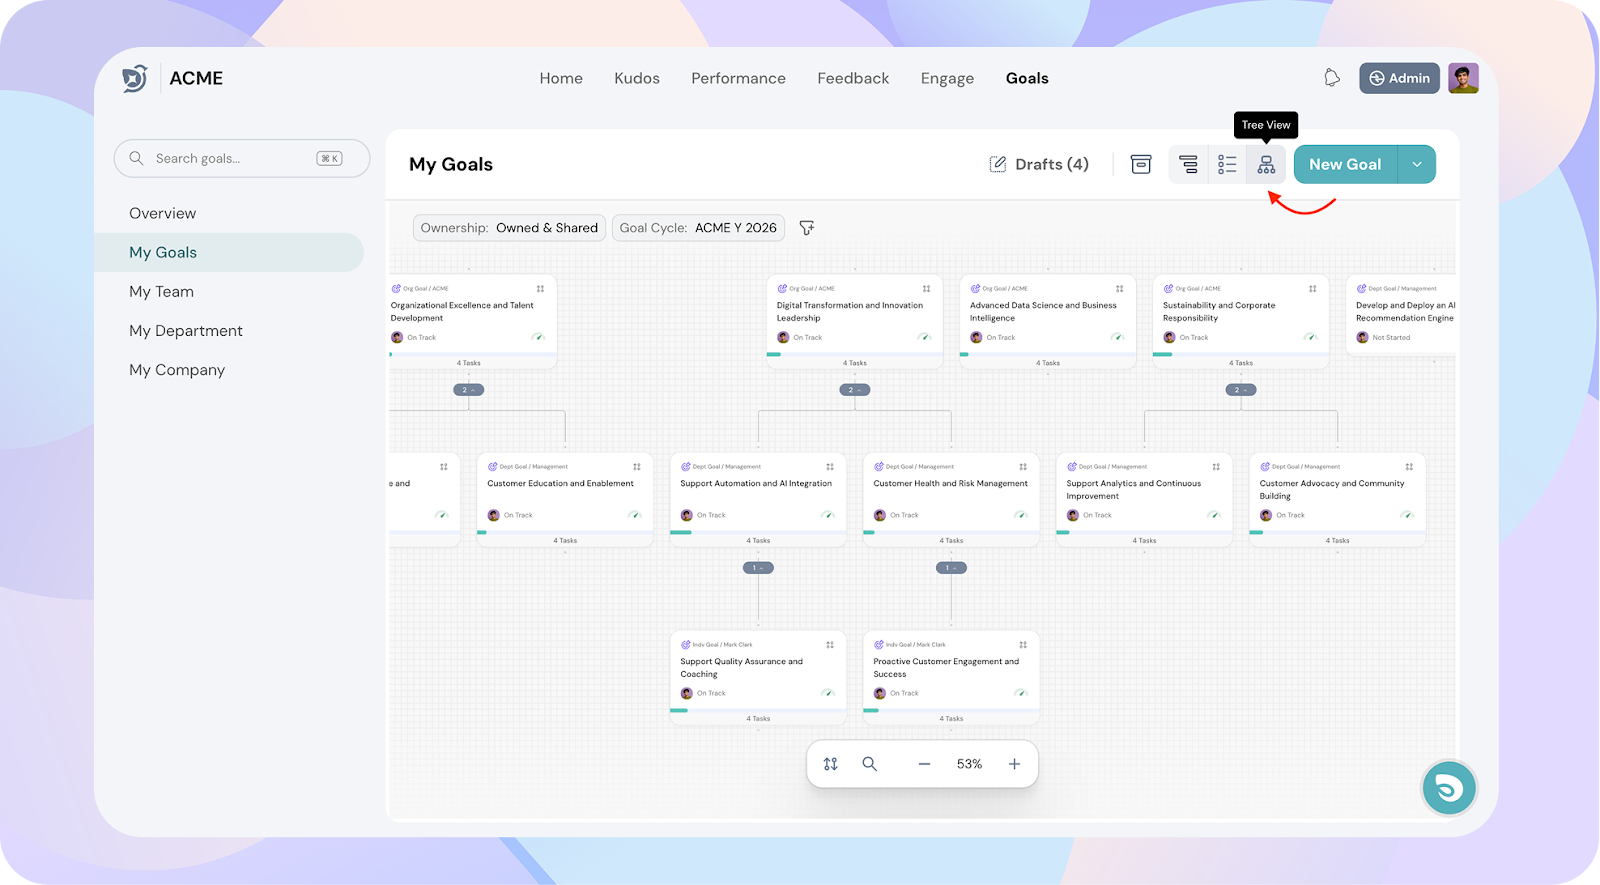Zoom in with the plus icon
The height and width of the screenshot is (885, 1600).
pyautogui.click(x=1014, y=764)
